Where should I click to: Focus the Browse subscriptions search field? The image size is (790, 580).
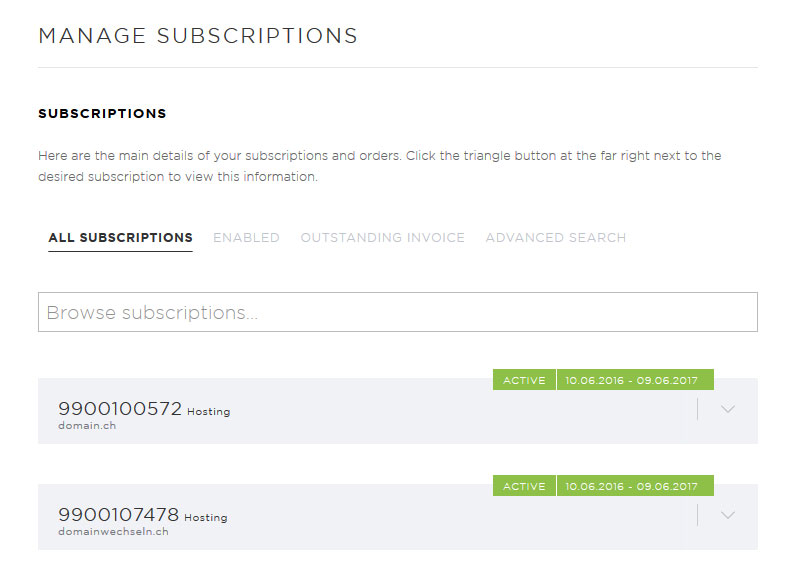click(398, 312)
